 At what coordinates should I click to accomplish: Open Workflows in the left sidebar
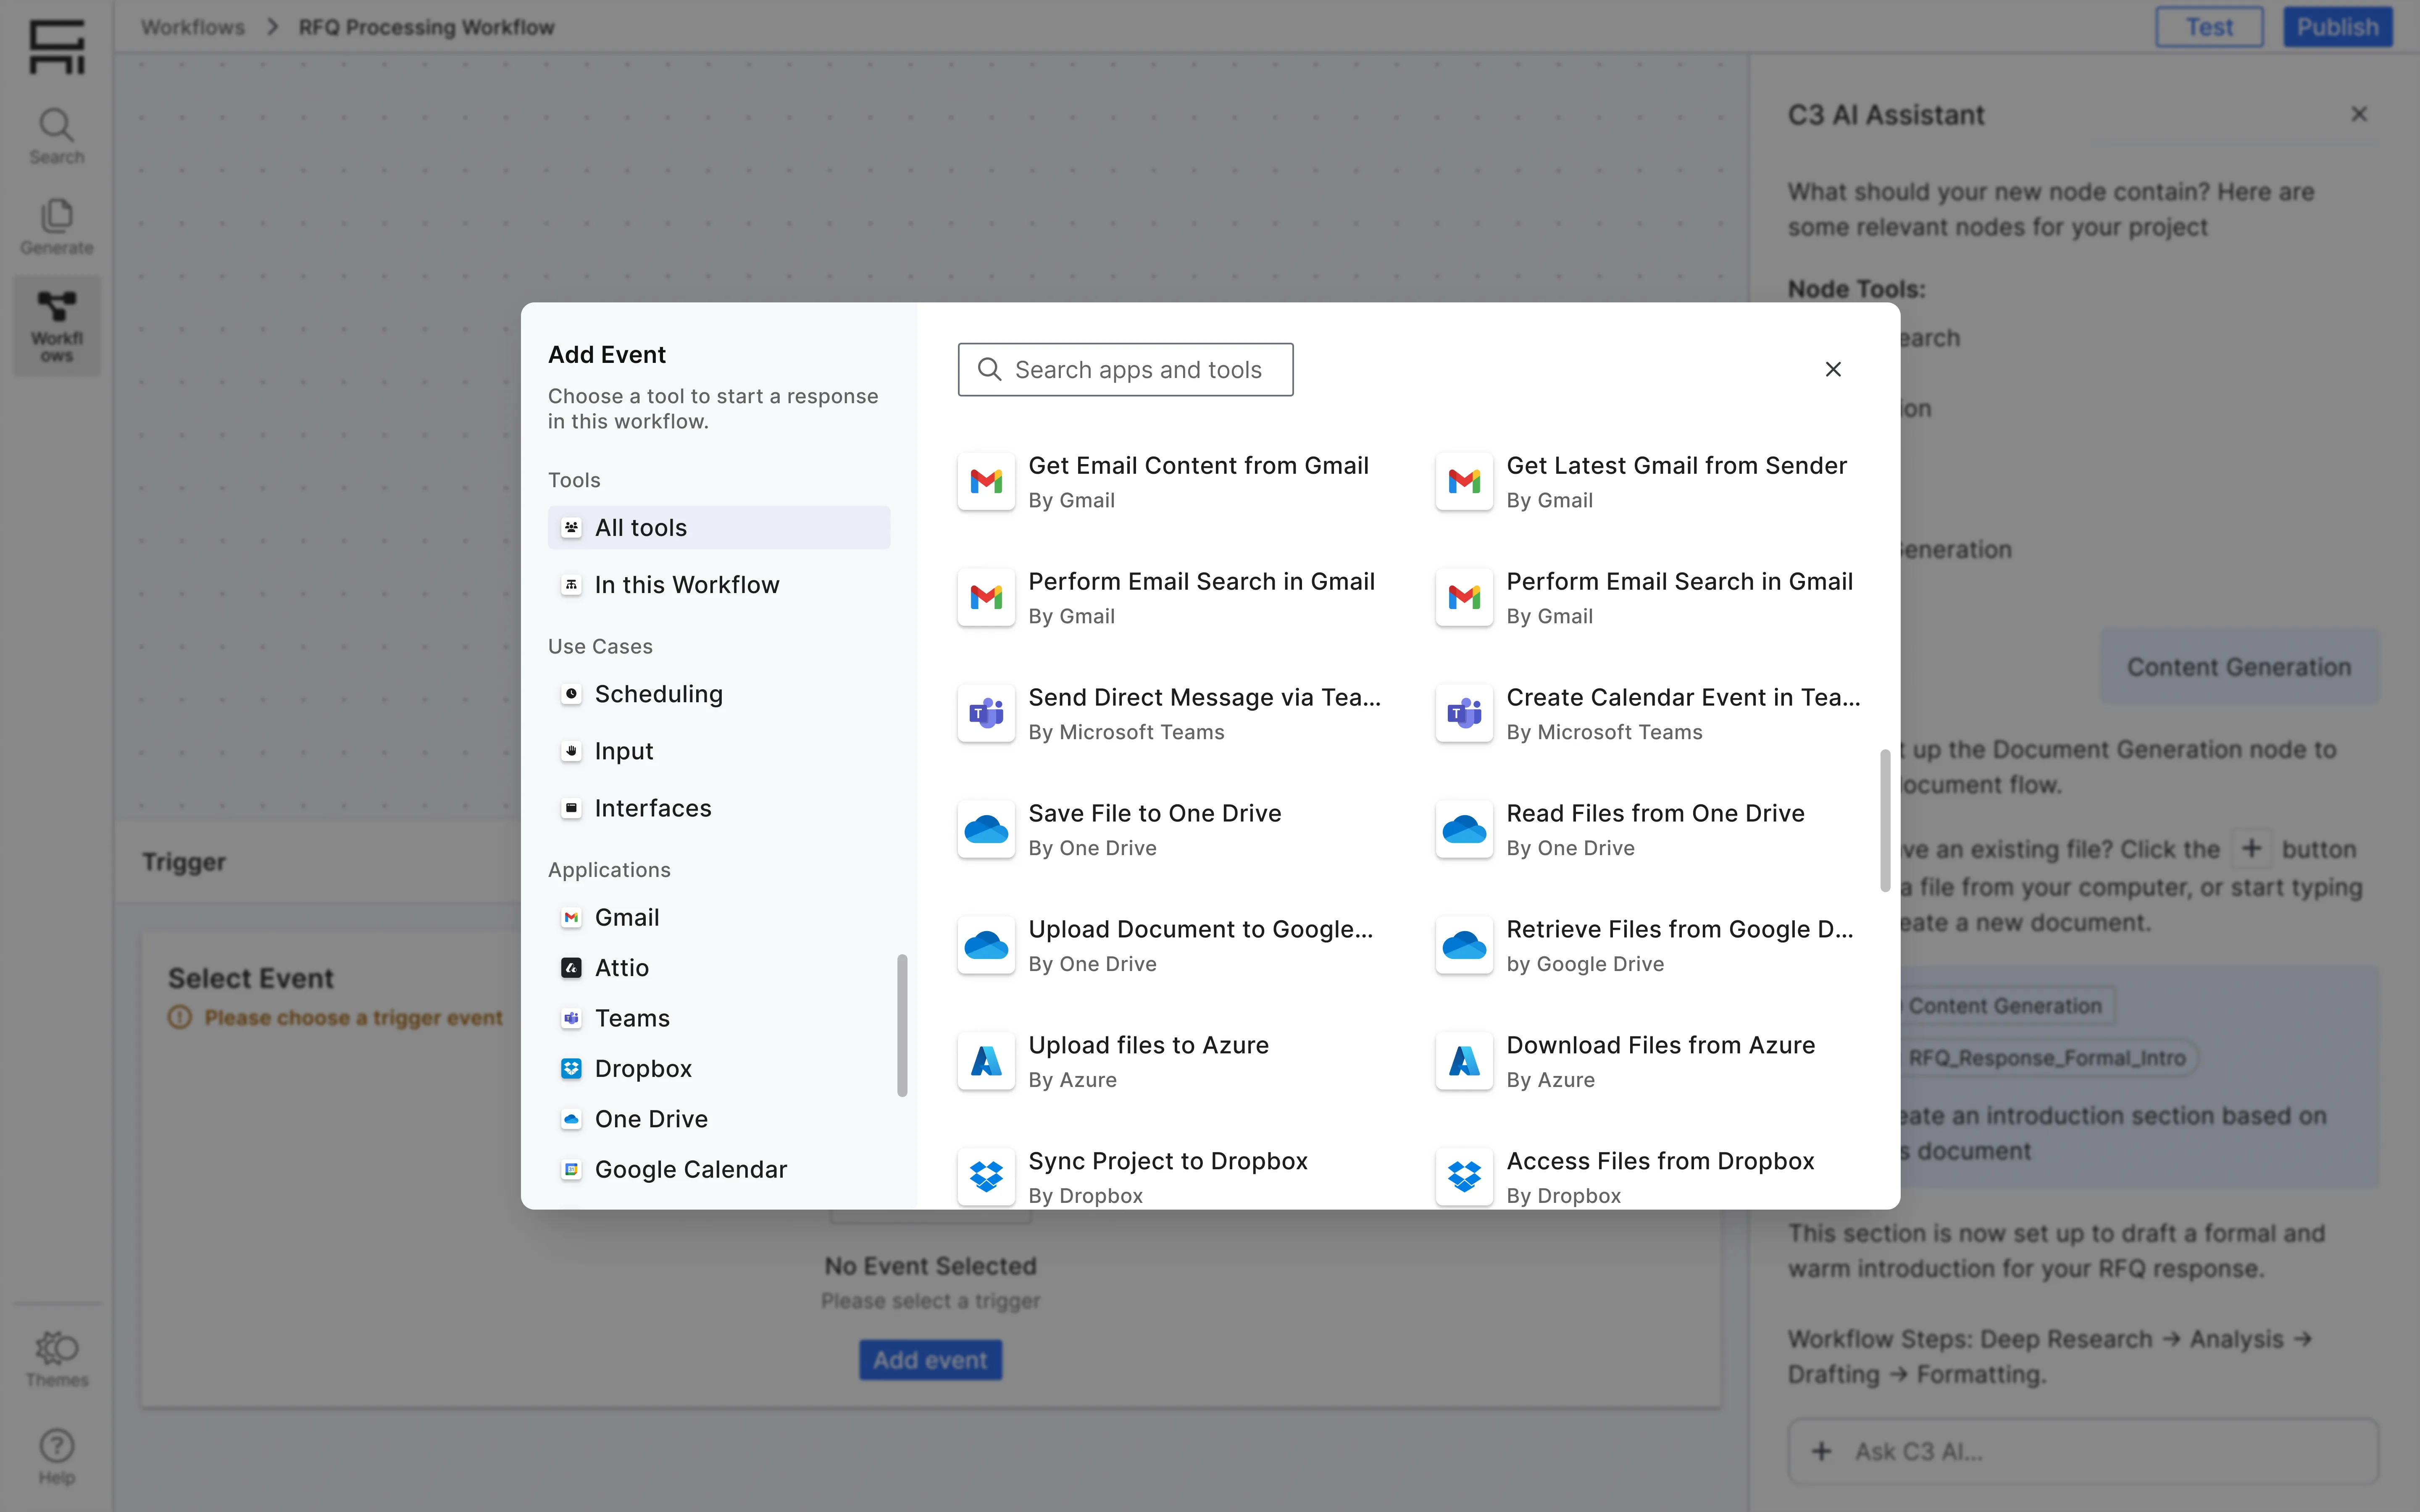click(57, 326)
